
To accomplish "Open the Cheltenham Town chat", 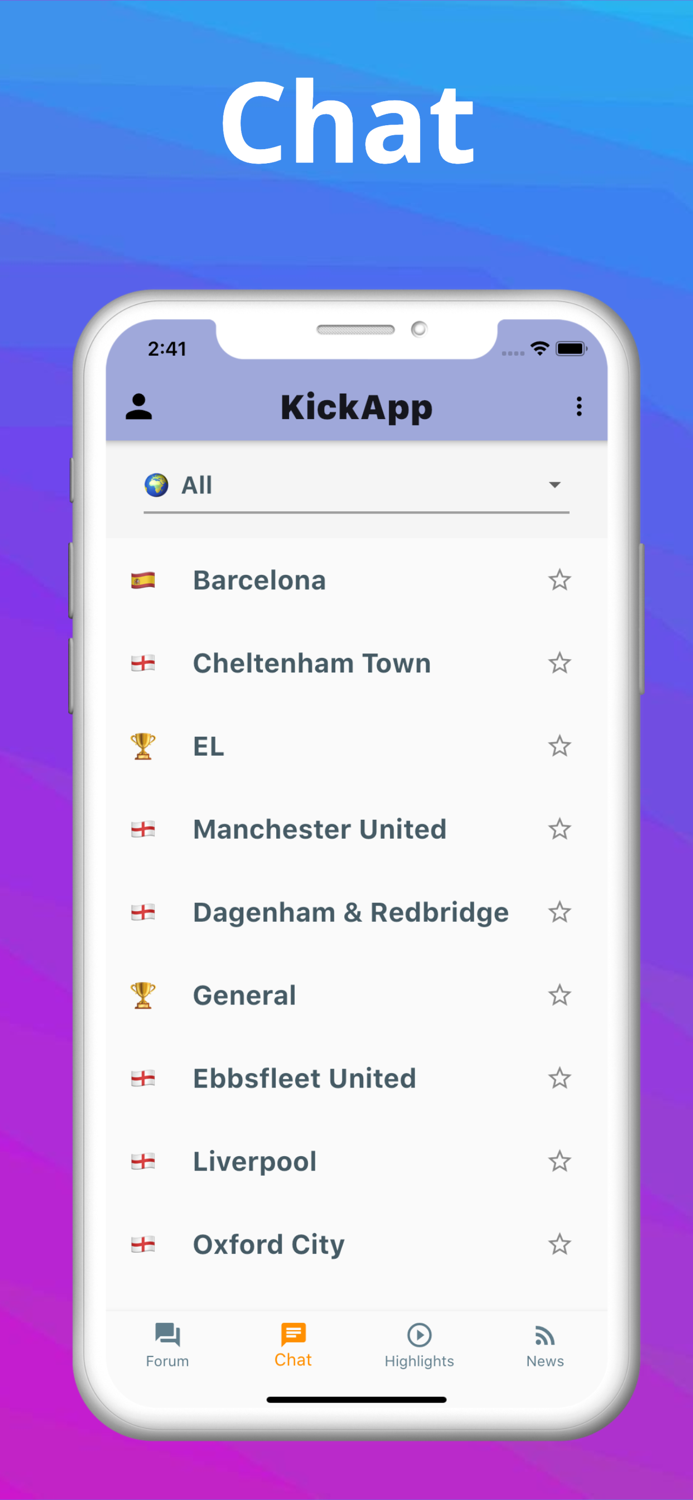I will click(311, 663).
